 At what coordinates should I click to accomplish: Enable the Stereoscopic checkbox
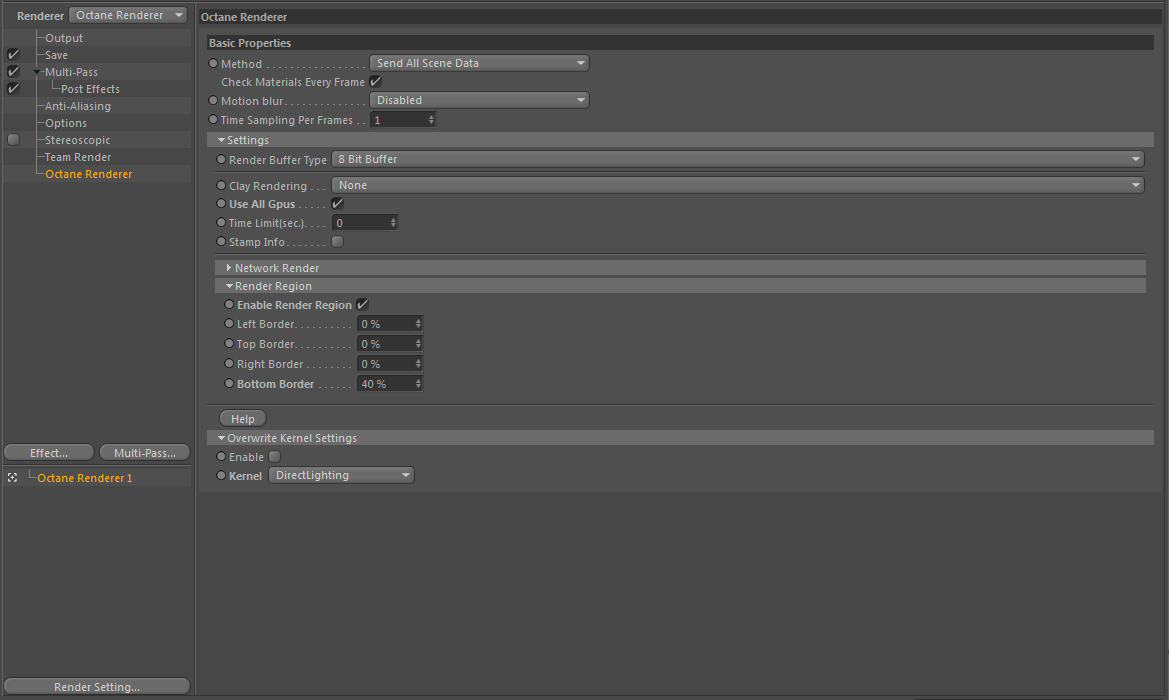(13, 139)
